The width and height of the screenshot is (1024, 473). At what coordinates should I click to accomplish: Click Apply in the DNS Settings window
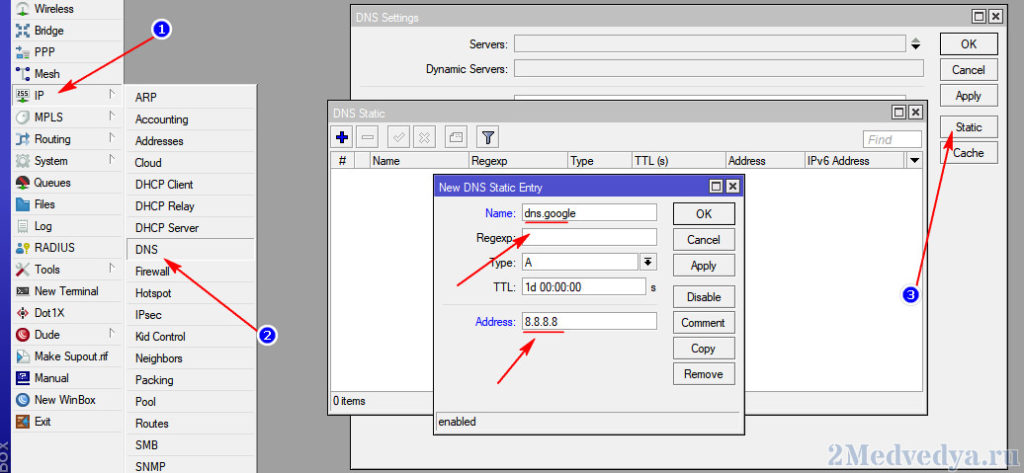[969, 95]
